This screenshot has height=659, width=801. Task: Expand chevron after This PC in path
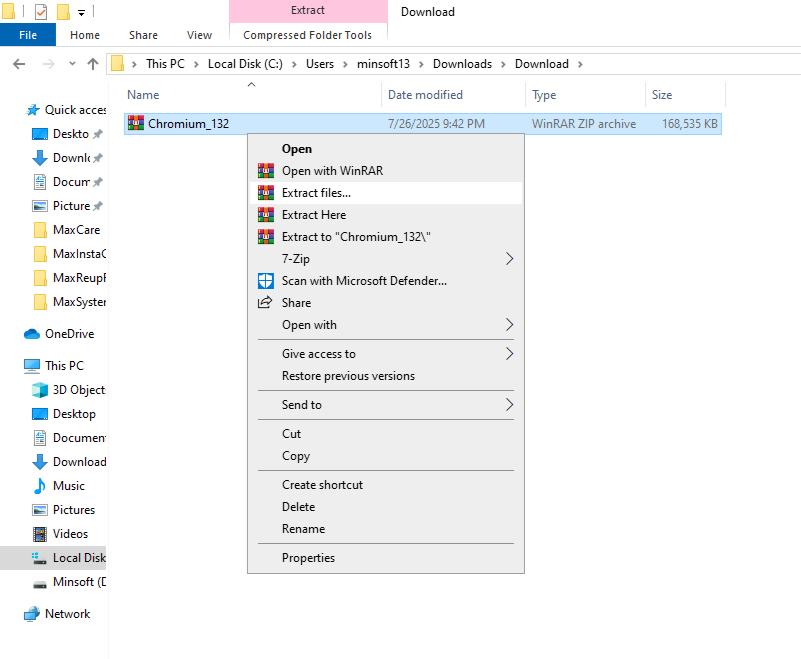pyautogui.click(x=196, y=64)
